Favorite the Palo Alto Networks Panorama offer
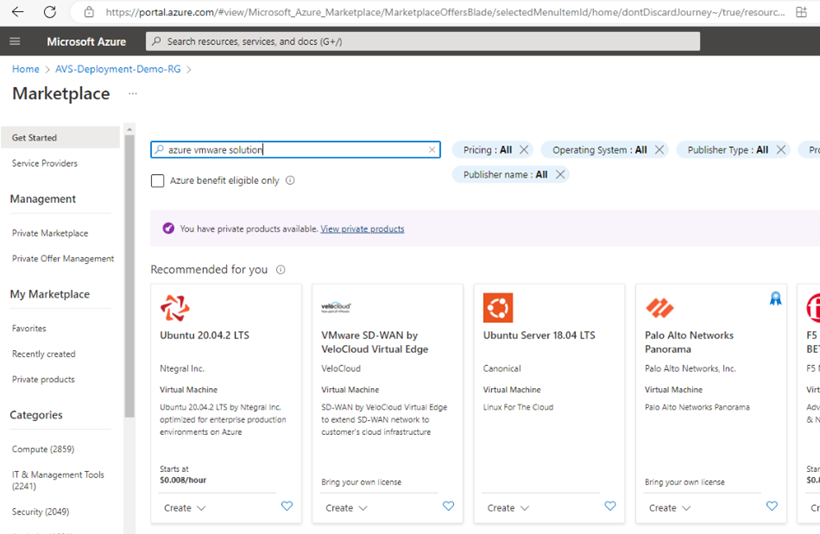This screenshot has width=820, height=534. [x=772, y=507]
